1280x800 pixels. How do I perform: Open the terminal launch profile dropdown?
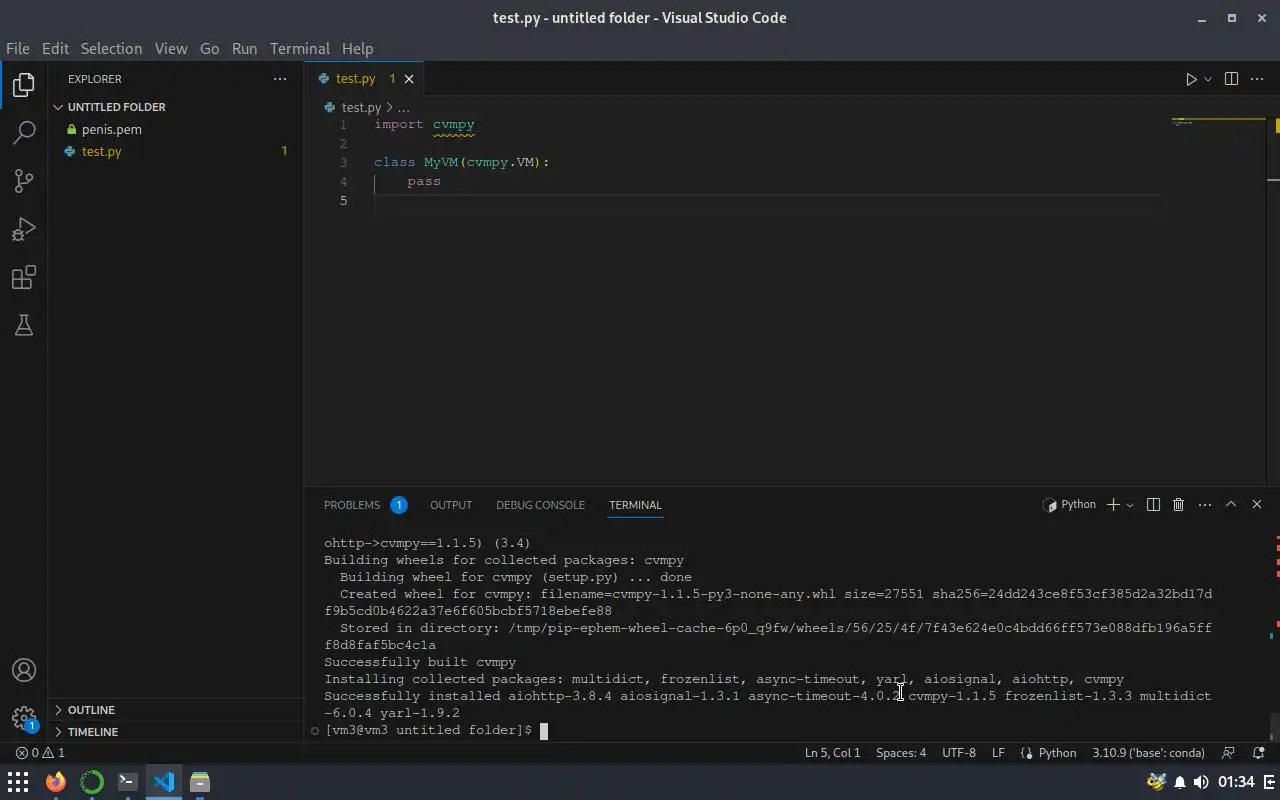click(1130, 505)
